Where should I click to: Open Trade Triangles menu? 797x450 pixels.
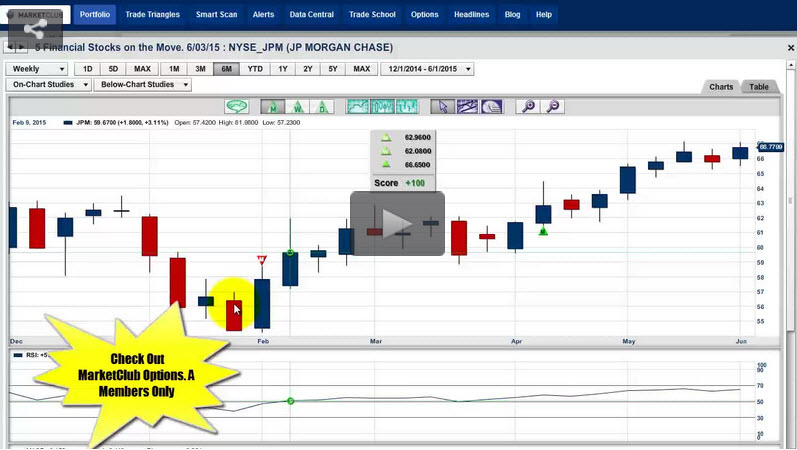pyautogui.click(x=152, y=14)
